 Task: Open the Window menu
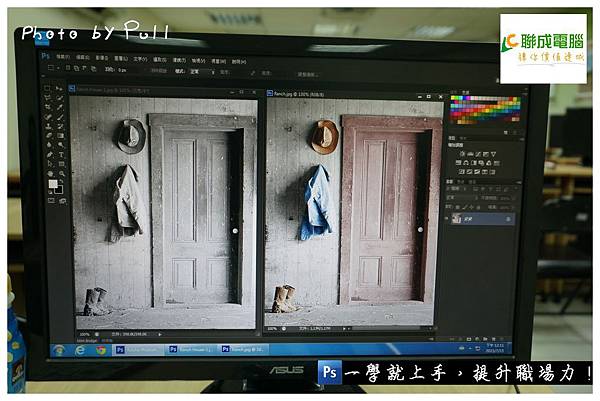(x=218, y=61)
